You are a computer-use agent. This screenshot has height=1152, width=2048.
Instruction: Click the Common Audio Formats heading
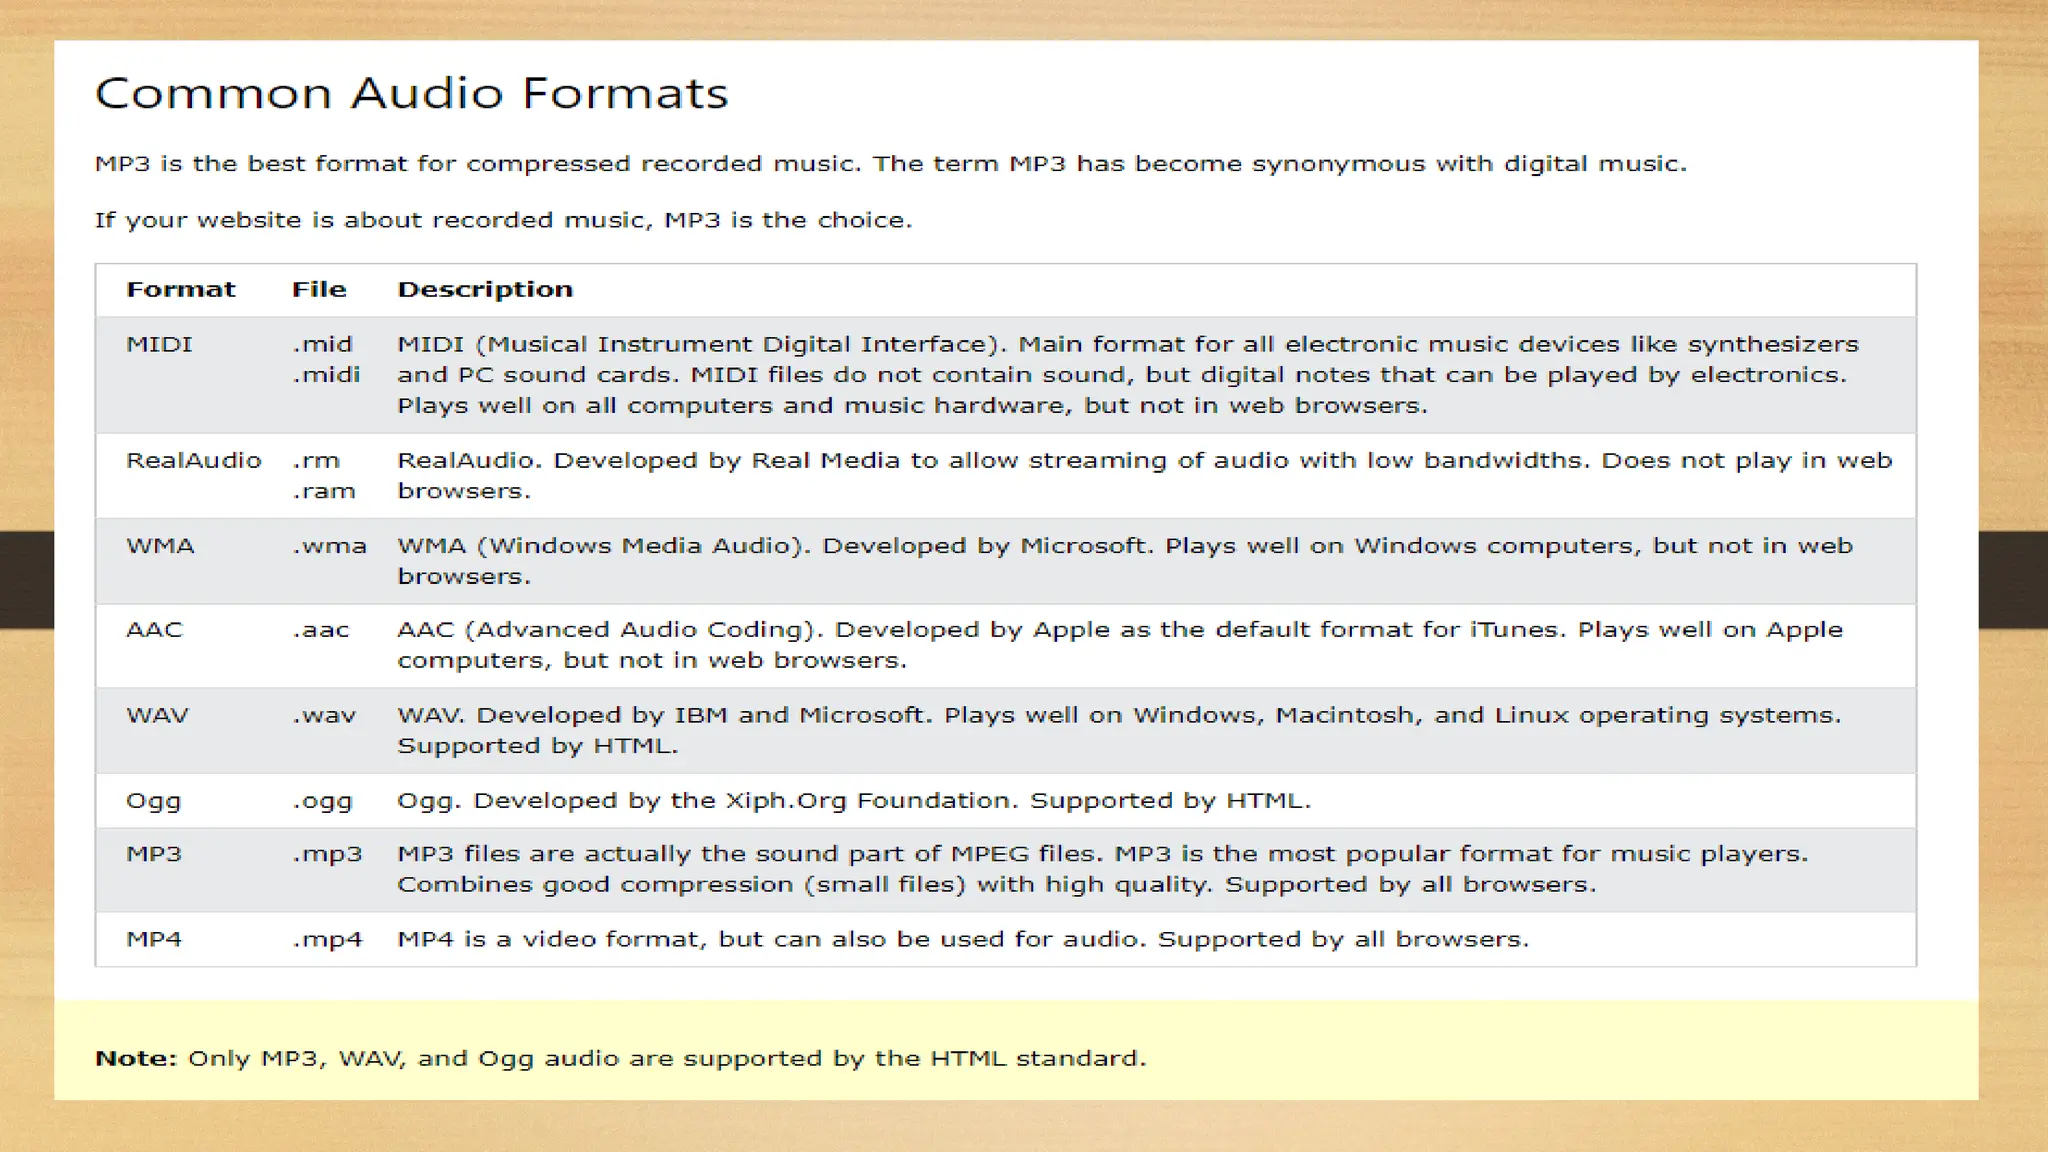(x=411, y=93)
